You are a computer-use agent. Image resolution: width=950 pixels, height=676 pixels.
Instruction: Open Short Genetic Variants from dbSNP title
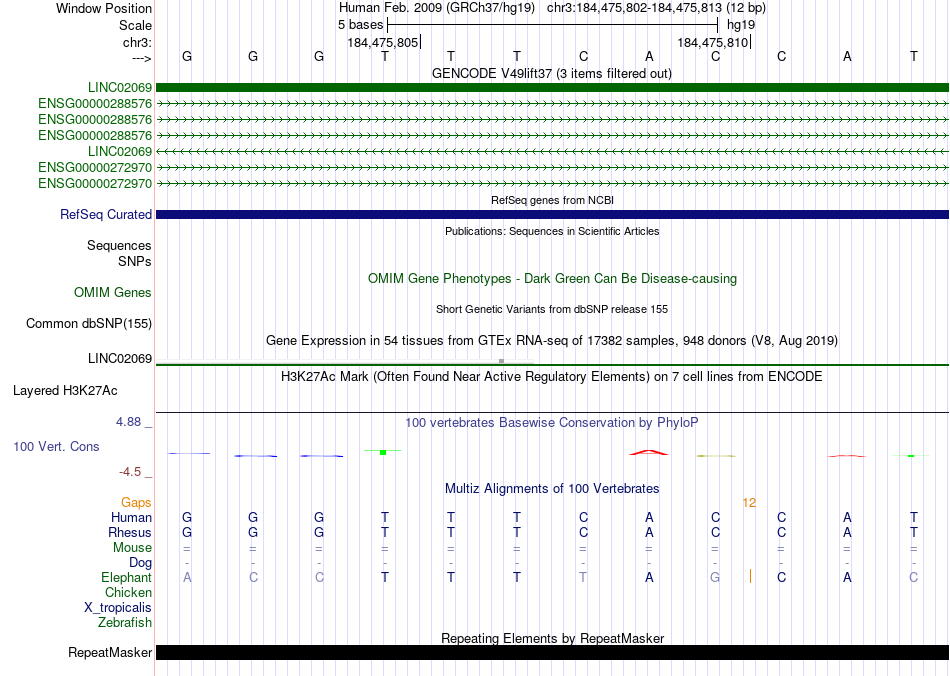coord(552,309)
